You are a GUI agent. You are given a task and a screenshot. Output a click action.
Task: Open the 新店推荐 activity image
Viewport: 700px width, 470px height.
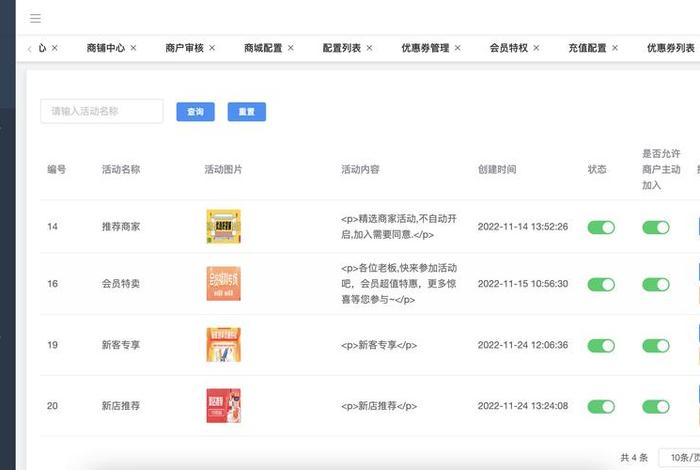tap(224, 406)
